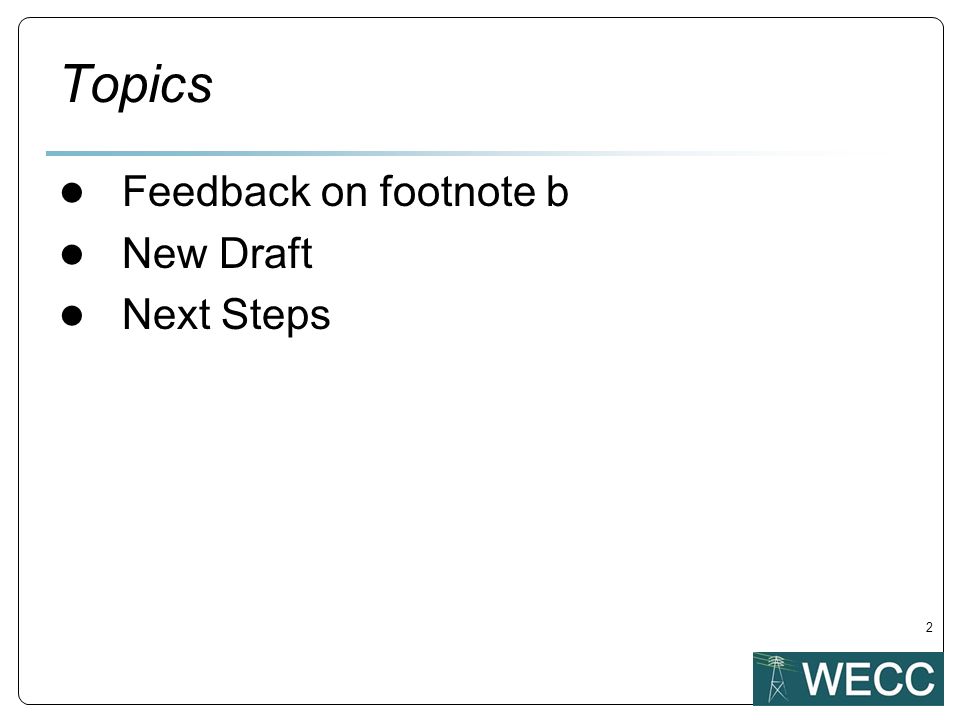Select the bullet dot before New Draft
This screenshot has width=960, height=720.
72,254
